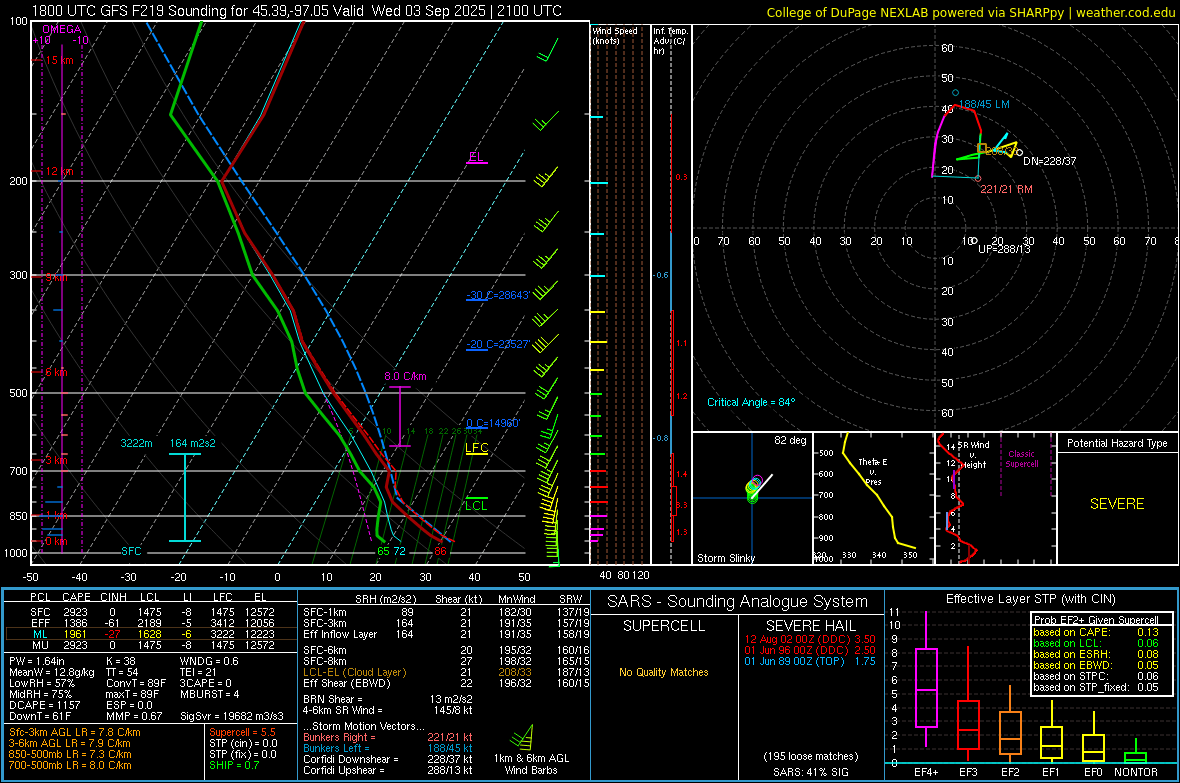Click the magenta "8.0 C/km" label on the skew-T

[405, 376]
